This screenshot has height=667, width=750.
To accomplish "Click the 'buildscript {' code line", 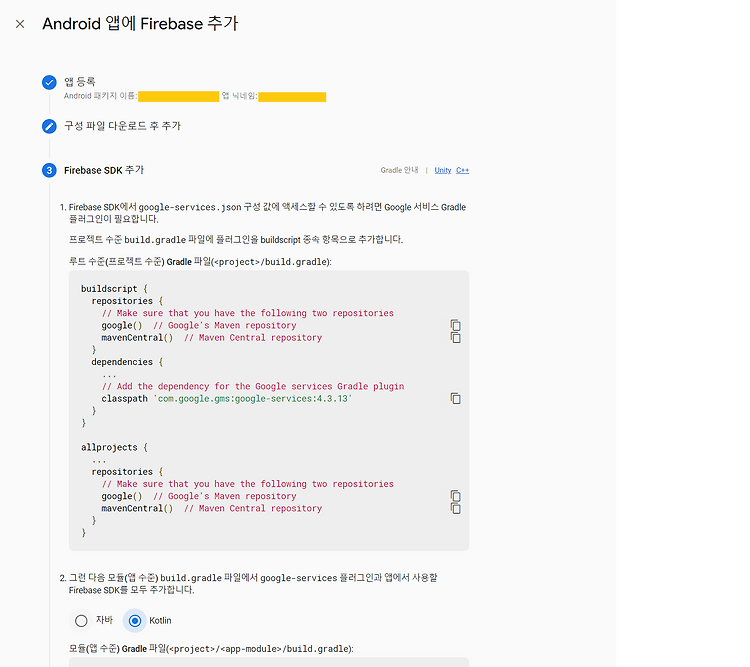I will point(114,289).
